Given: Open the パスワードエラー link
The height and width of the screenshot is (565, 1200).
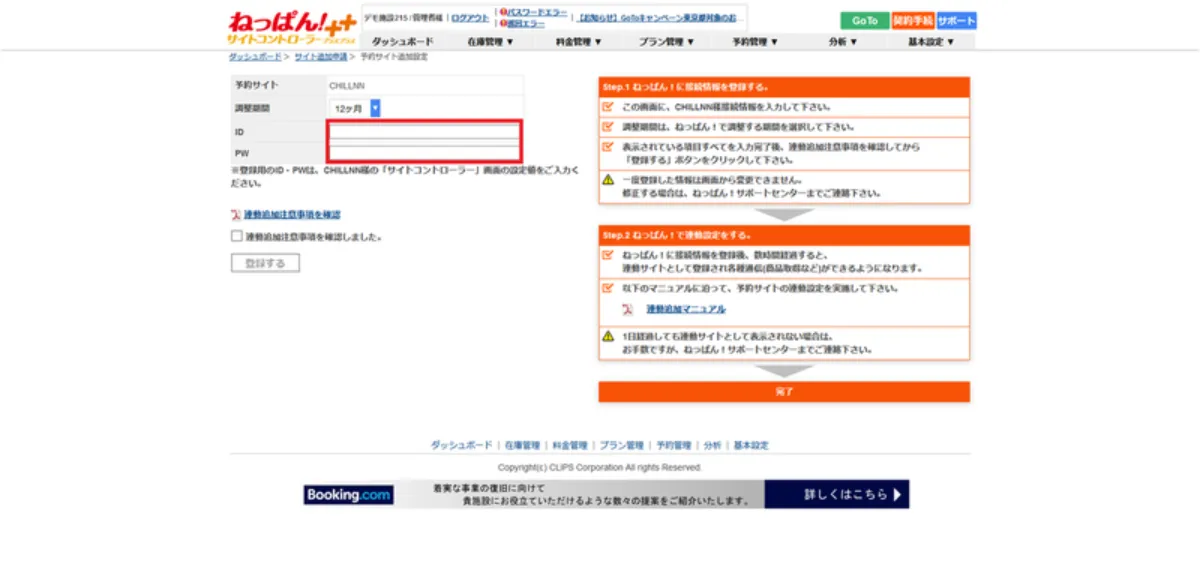Looking at the screenshot, I should tap(537, 12).
